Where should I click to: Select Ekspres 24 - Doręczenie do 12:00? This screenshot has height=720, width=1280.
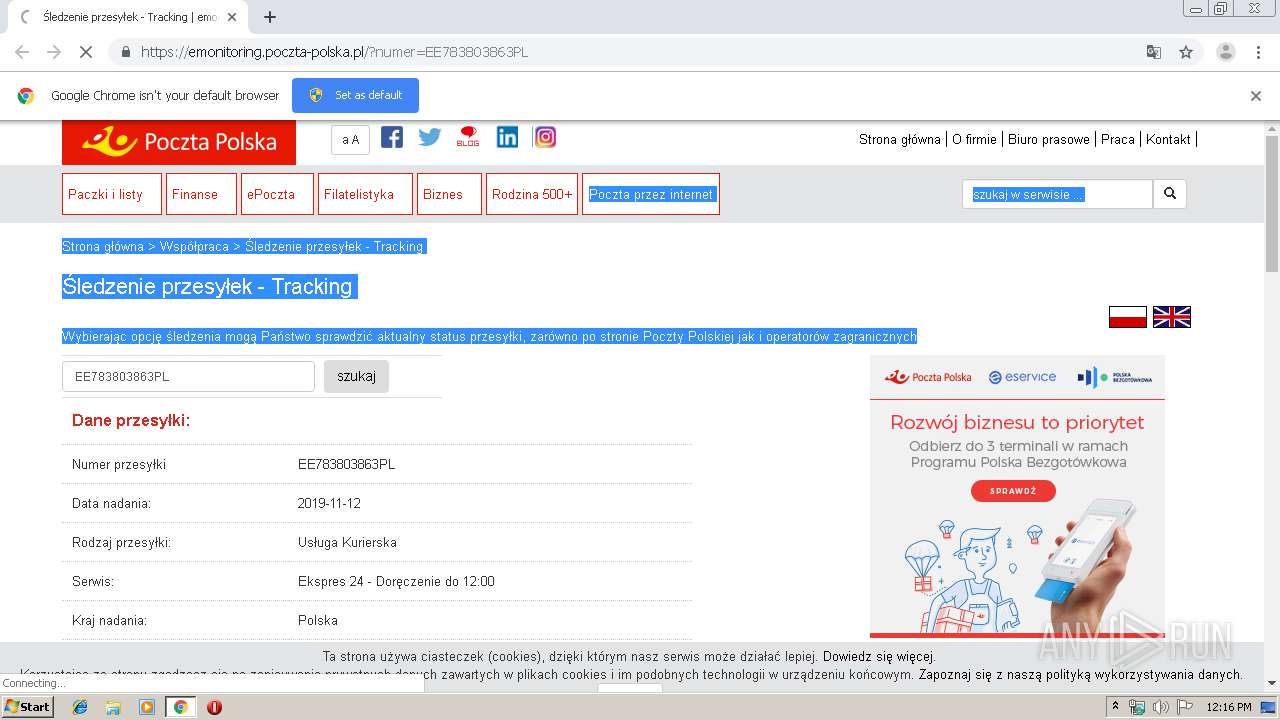[396, 581]
